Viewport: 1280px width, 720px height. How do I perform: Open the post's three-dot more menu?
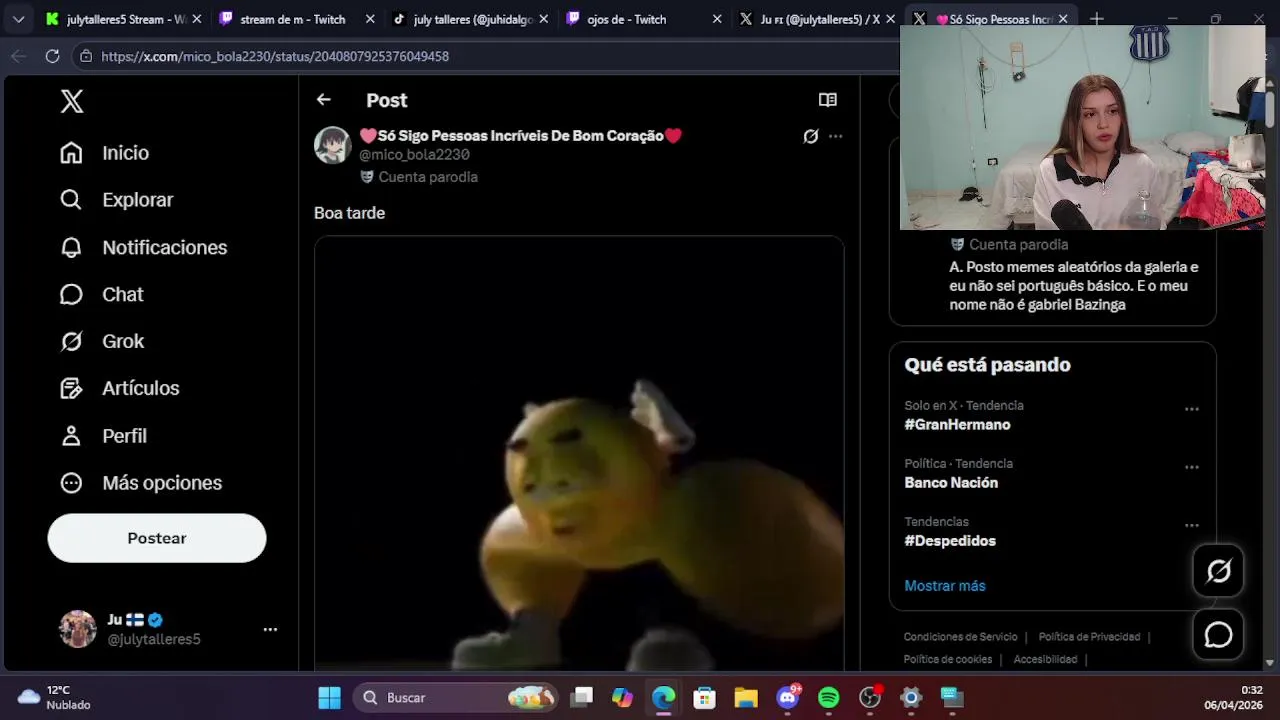click(835, 136)
